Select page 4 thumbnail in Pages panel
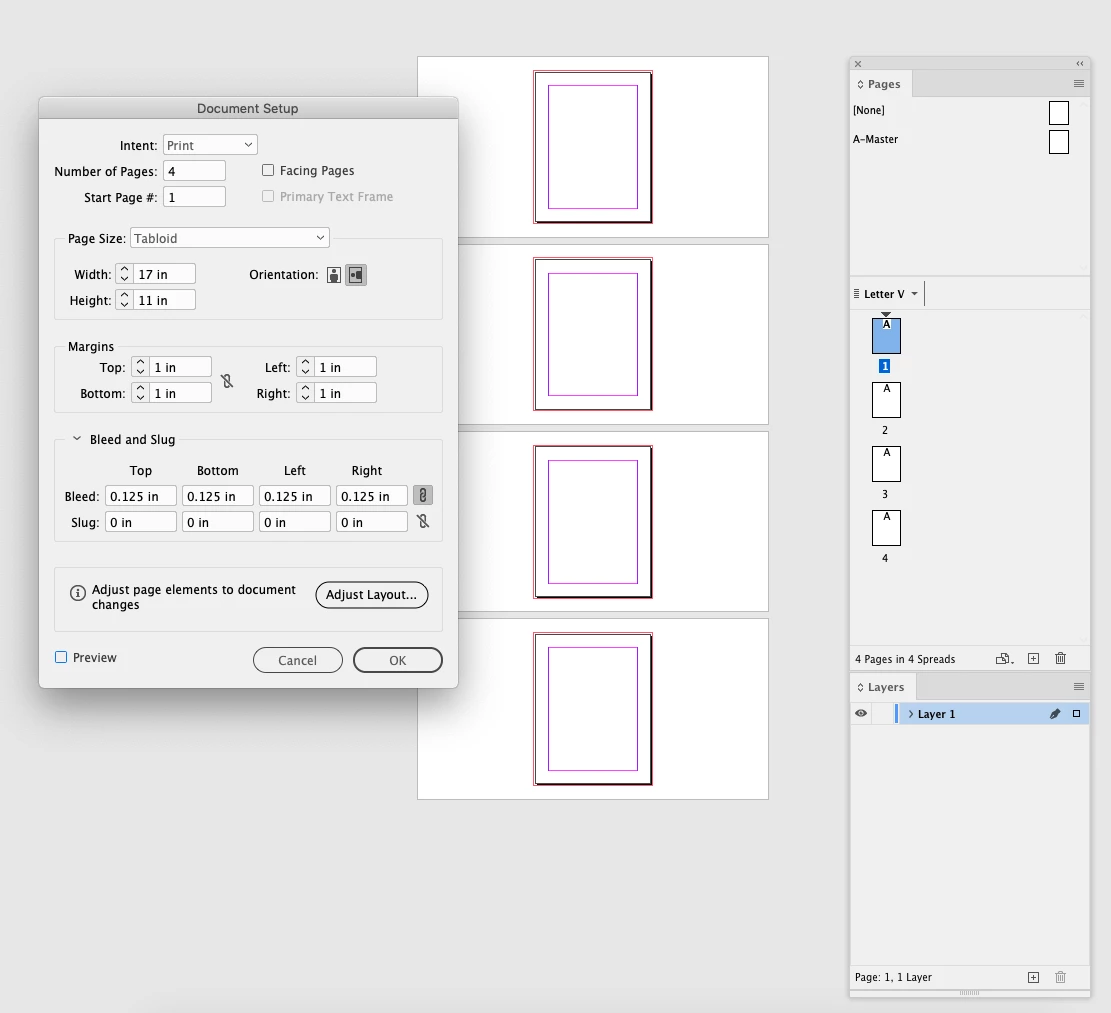The width and height of the screenshot is (1111, 1013). click(x=886, y=528)
